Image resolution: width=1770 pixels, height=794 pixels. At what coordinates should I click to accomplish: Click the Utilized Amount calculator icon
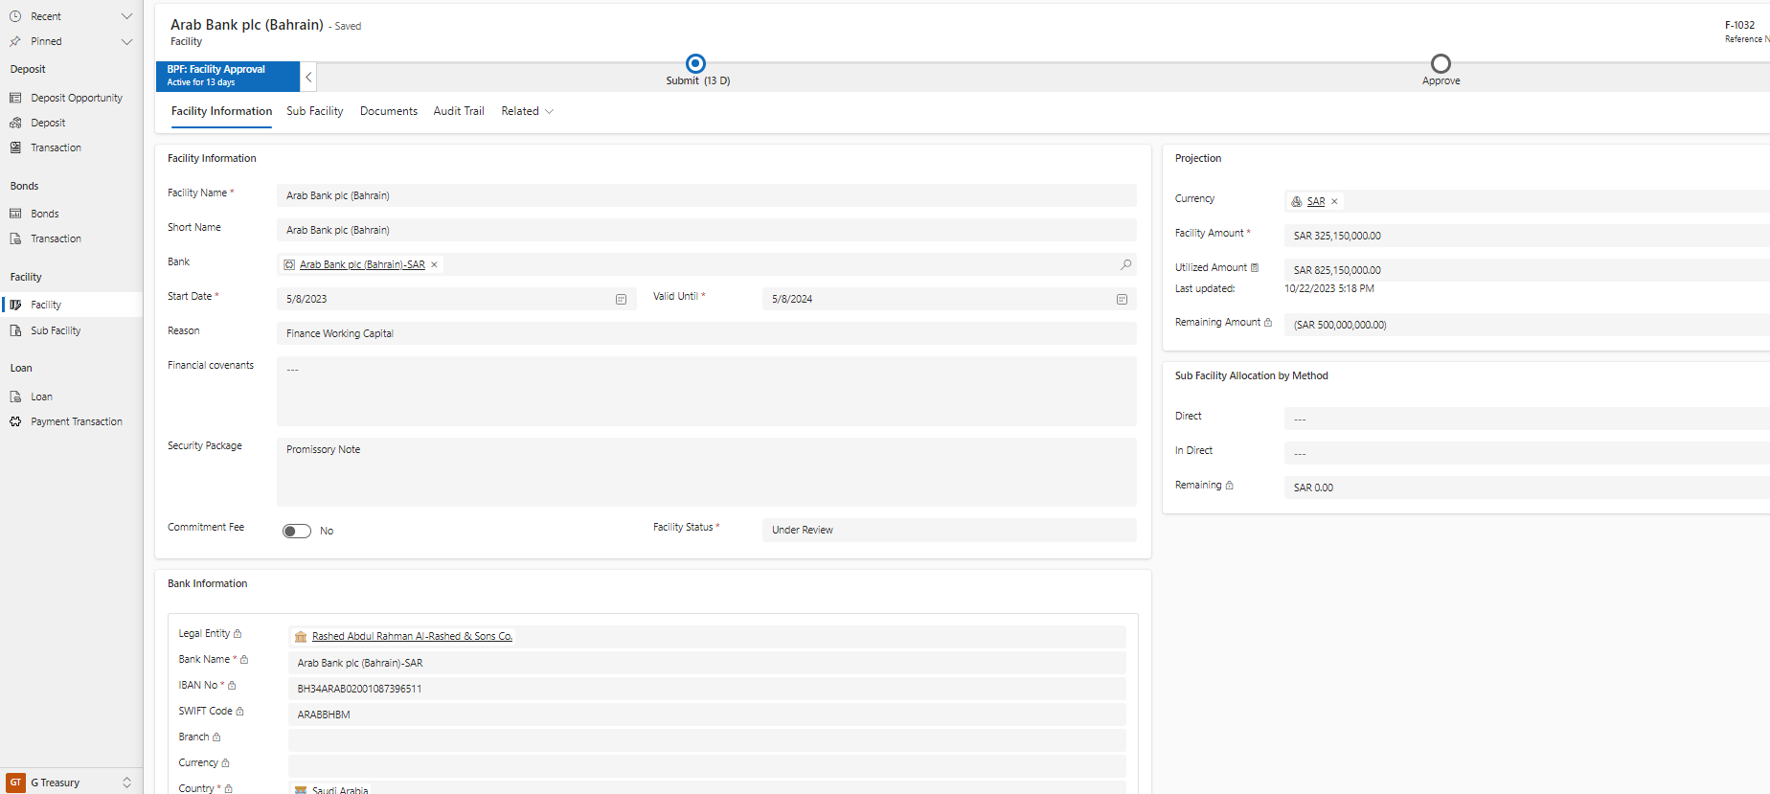[1255, 268]
